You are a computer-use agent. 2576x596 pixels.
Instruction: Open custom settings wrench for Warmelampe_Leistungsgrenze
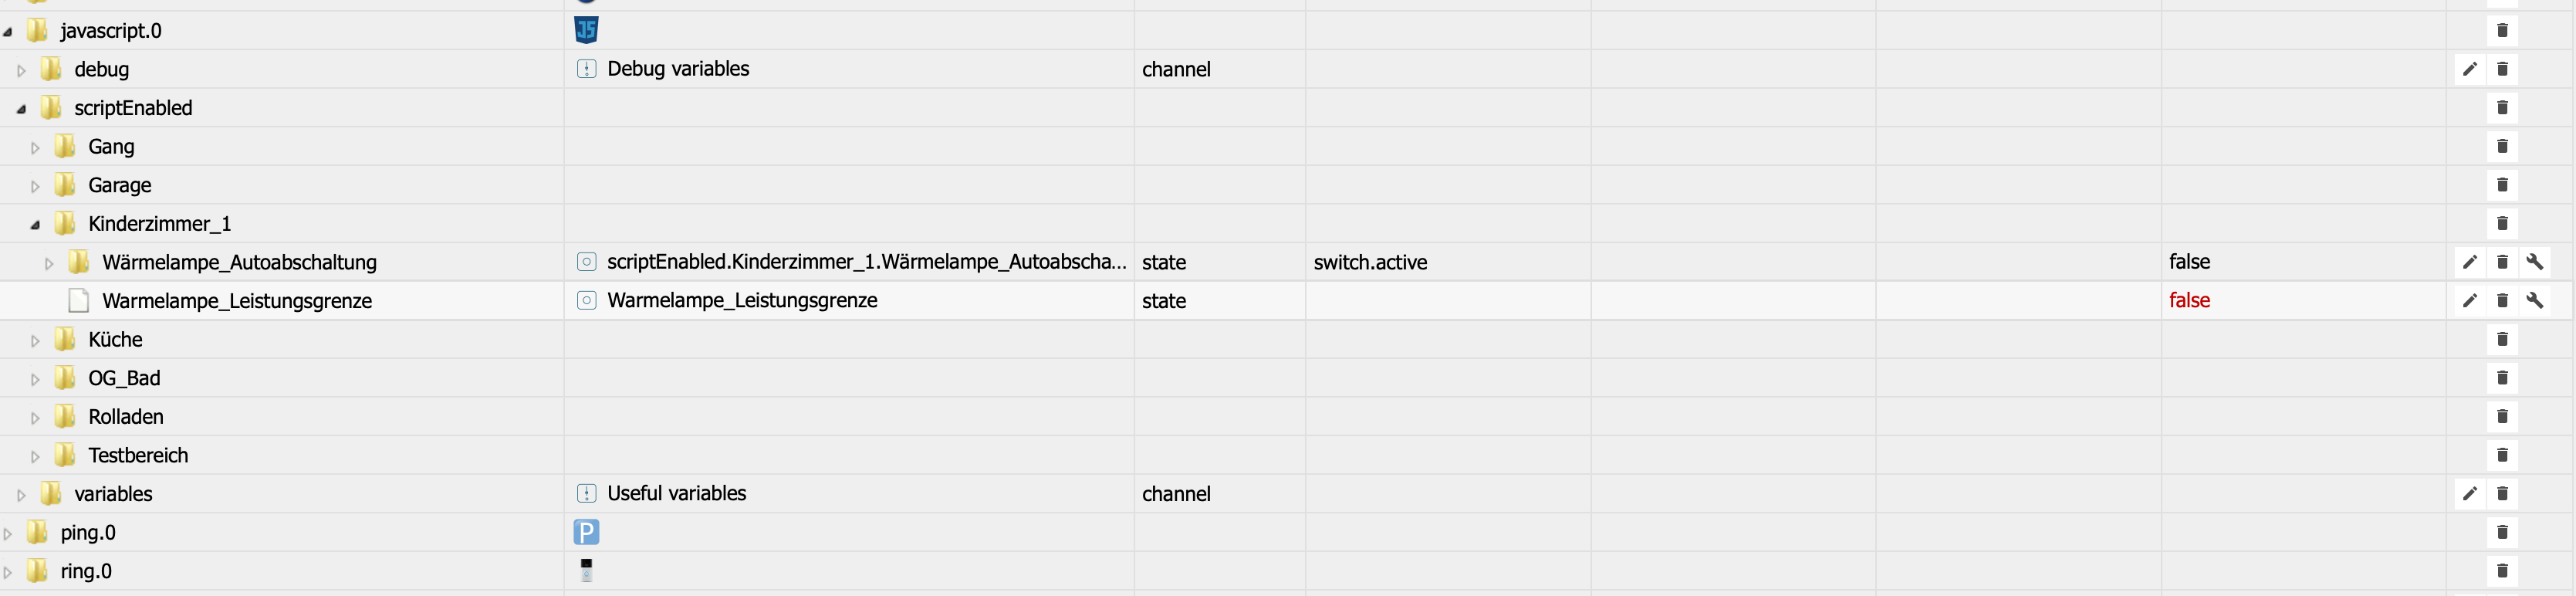tap(2534, 301)
